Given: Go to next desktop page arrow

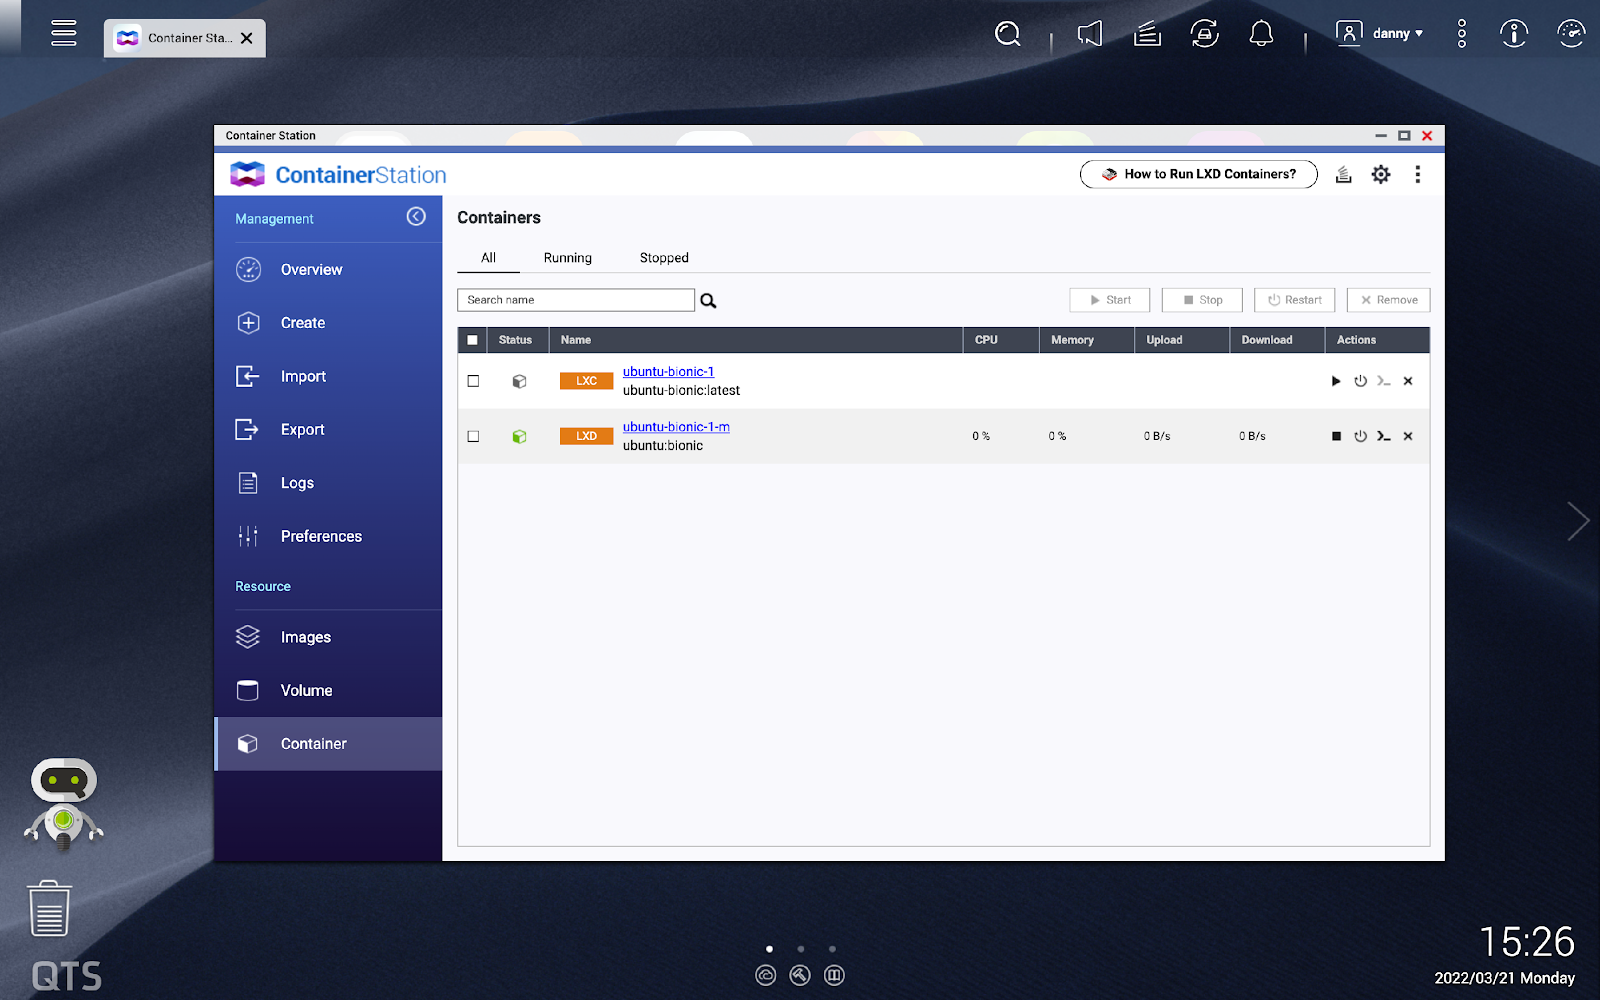Looking at the screenshot, I should [1578, 521].
